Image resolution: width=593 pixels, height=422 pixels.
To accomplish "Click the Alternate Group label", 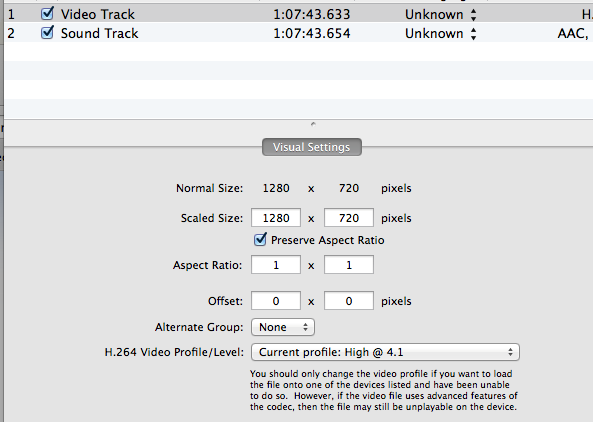I will coord(199,327).
